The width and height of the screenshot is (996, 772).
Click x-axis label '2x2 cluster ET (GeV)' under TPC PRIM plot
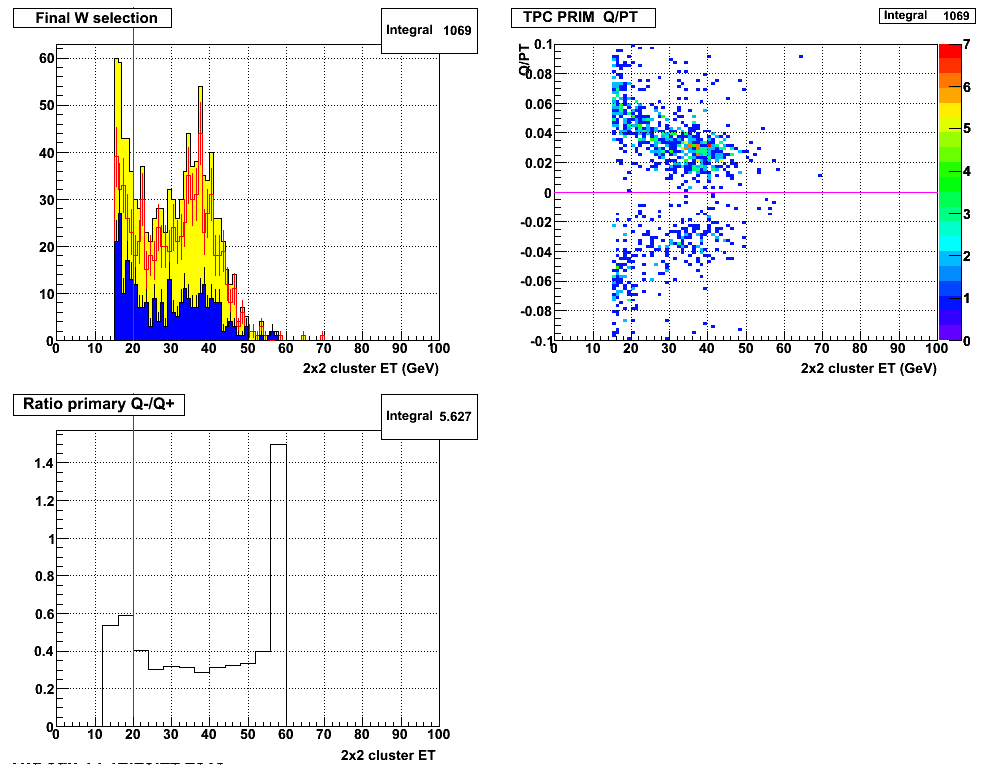868,369
